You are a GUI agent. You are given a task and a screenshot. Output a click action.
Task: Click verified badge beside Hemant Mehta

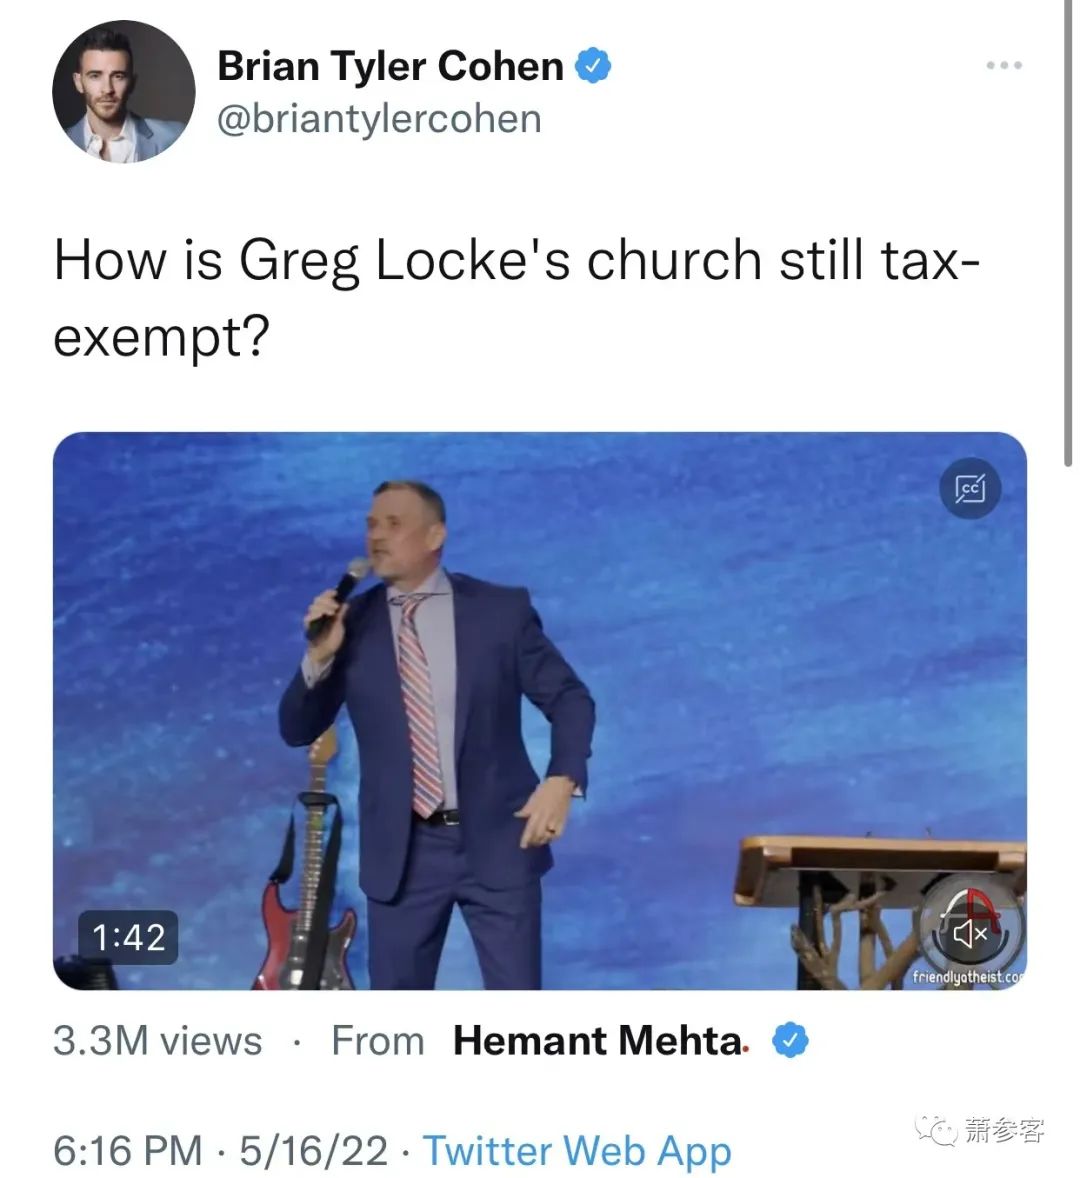[790, 1041]
